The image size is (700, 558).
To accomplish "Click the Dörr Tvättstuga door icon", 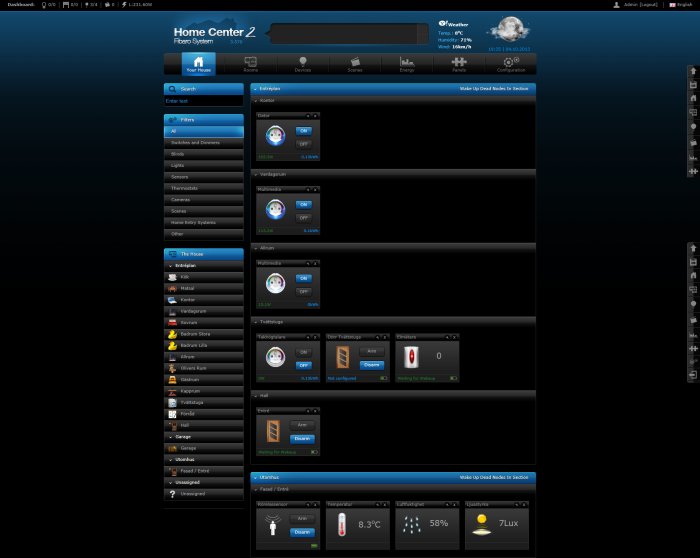I will (x=343, y=358).
